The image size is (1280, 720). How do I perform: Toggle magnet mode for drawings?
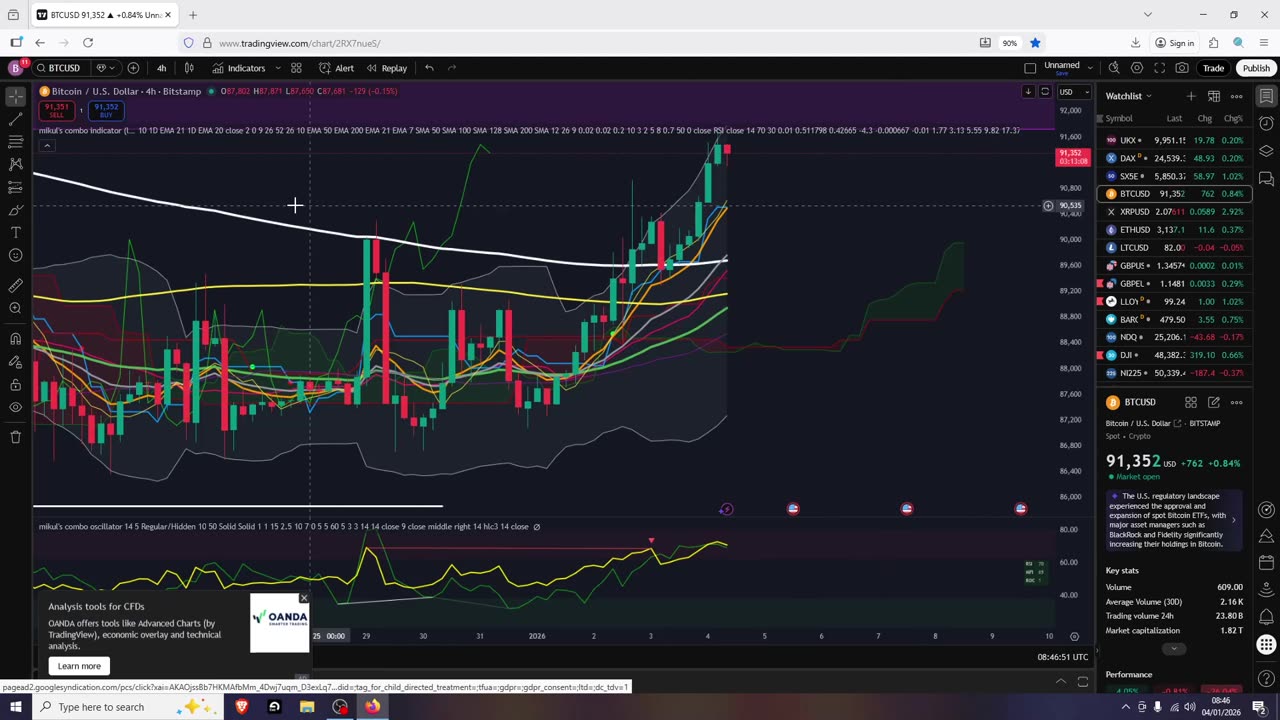15,338
